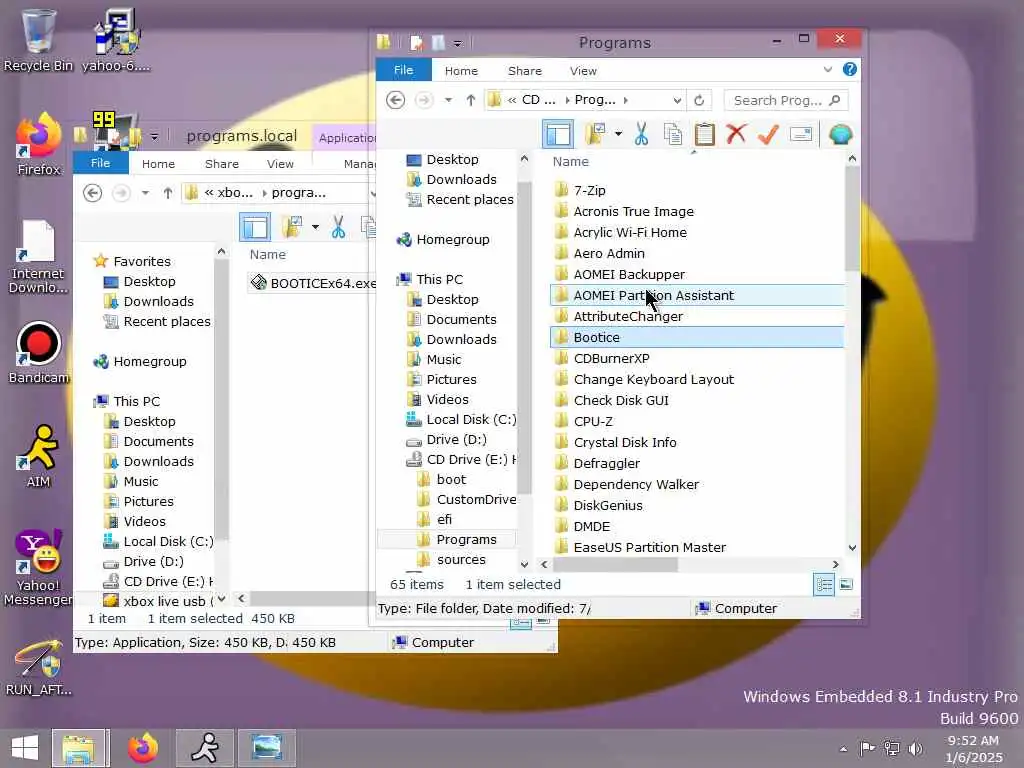Click the Cut scissors icon in Programs window
This screenshot has height=768, width=1024.
click(641, 135)
